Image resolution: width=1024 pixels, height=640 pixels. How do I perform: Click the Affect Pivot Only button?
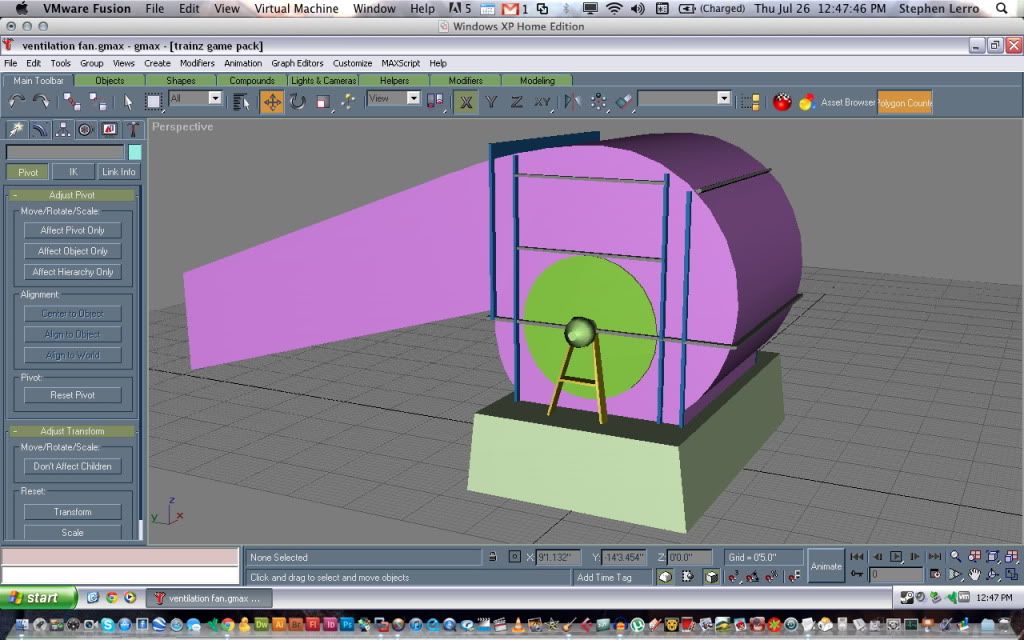coord(72,230)
